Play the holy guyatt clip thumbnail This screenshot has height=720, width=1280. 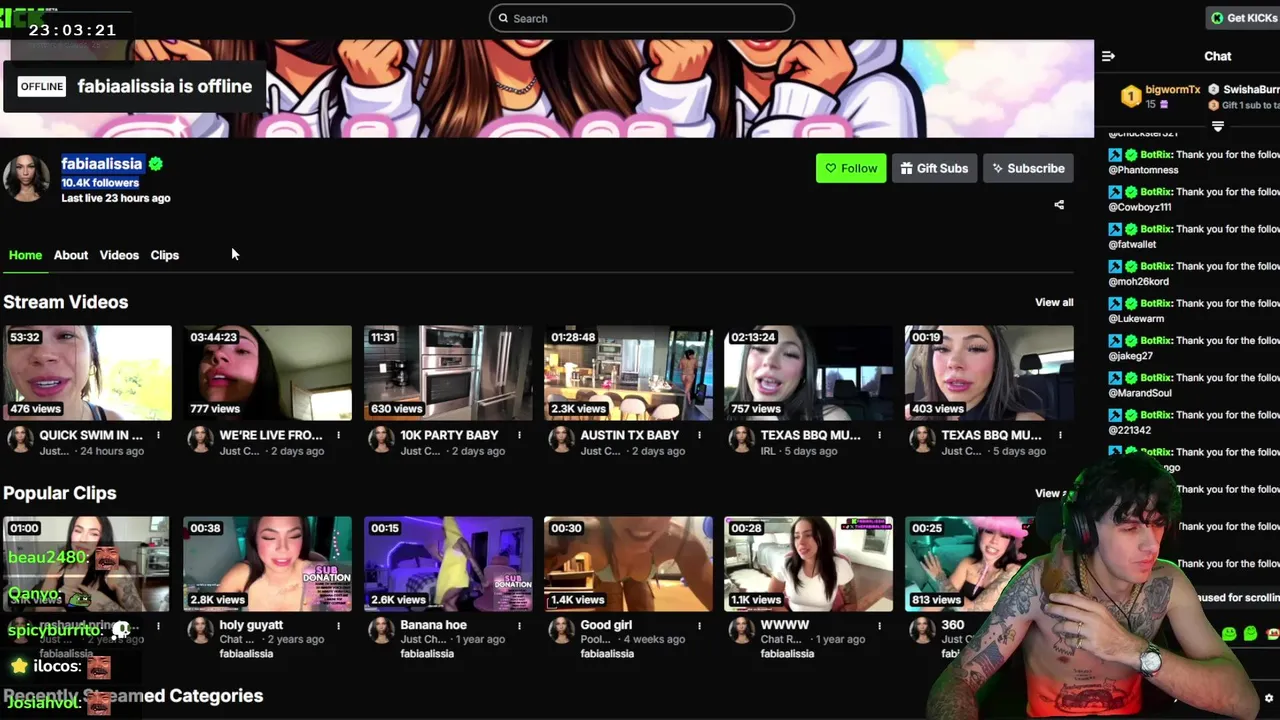click(267, 564)
